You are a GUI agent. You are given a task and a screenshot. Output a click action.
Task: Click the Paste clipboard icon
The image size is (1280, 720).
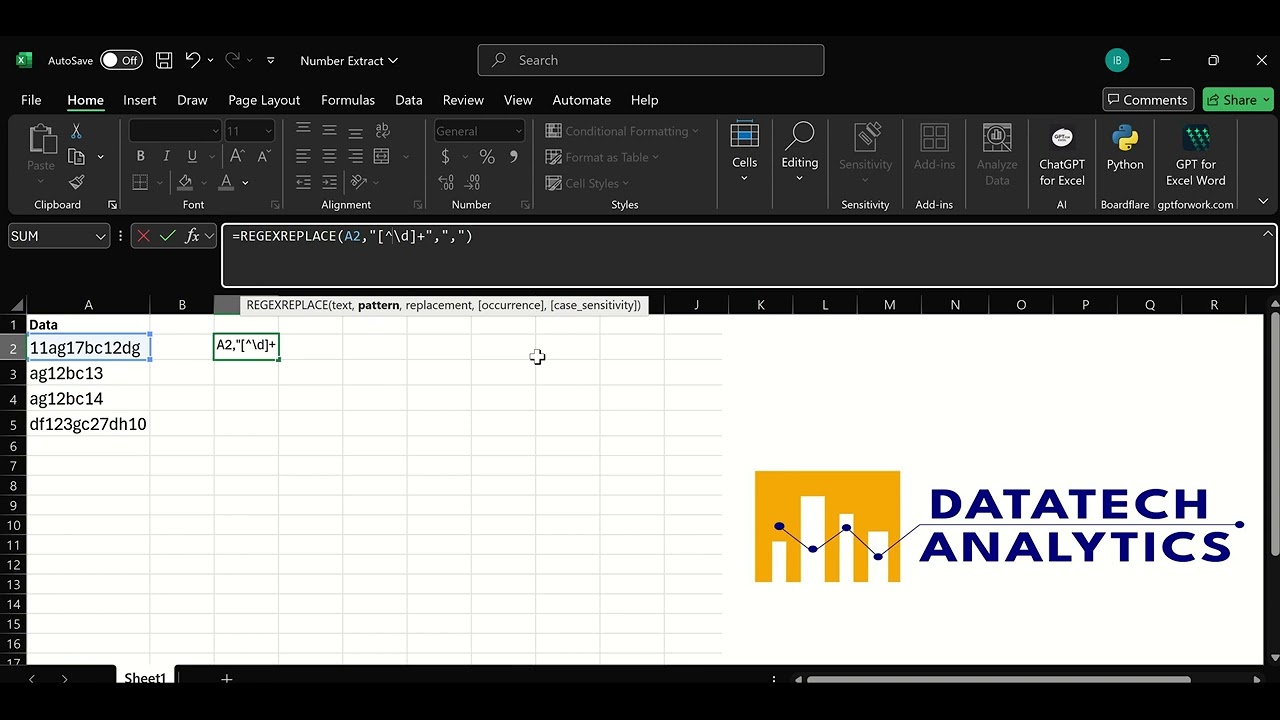[41, 140]
